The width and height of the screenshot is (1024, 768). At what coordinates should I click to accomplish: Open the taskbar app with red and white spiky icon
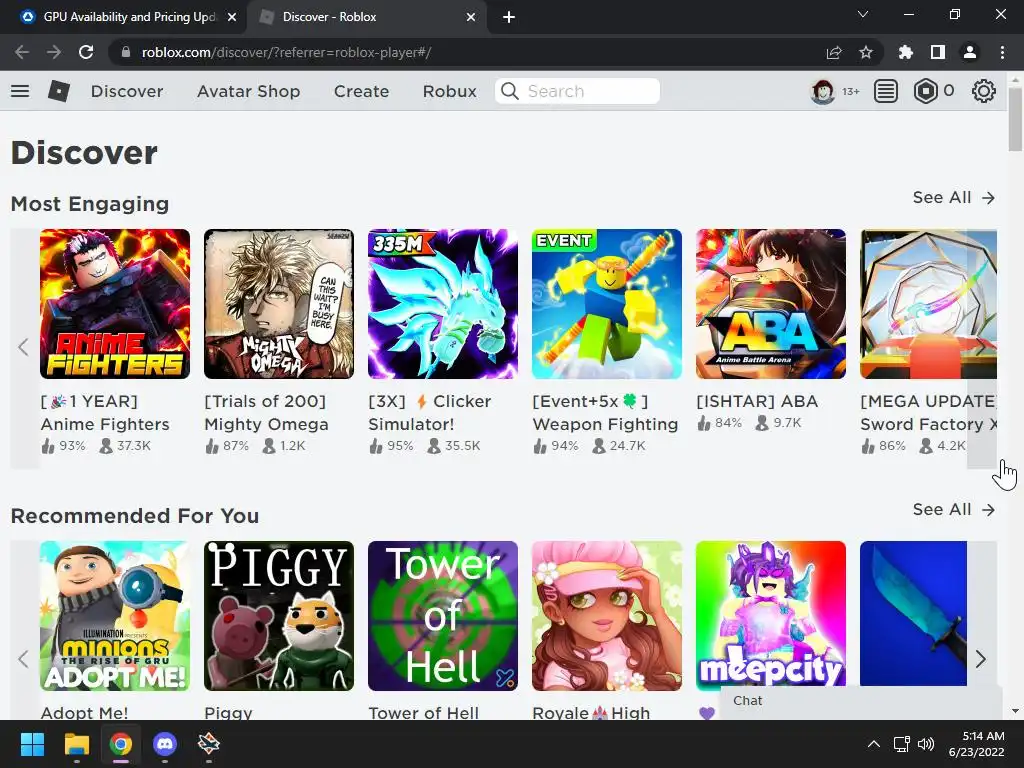pyautogui.click(x=208, y=744)
